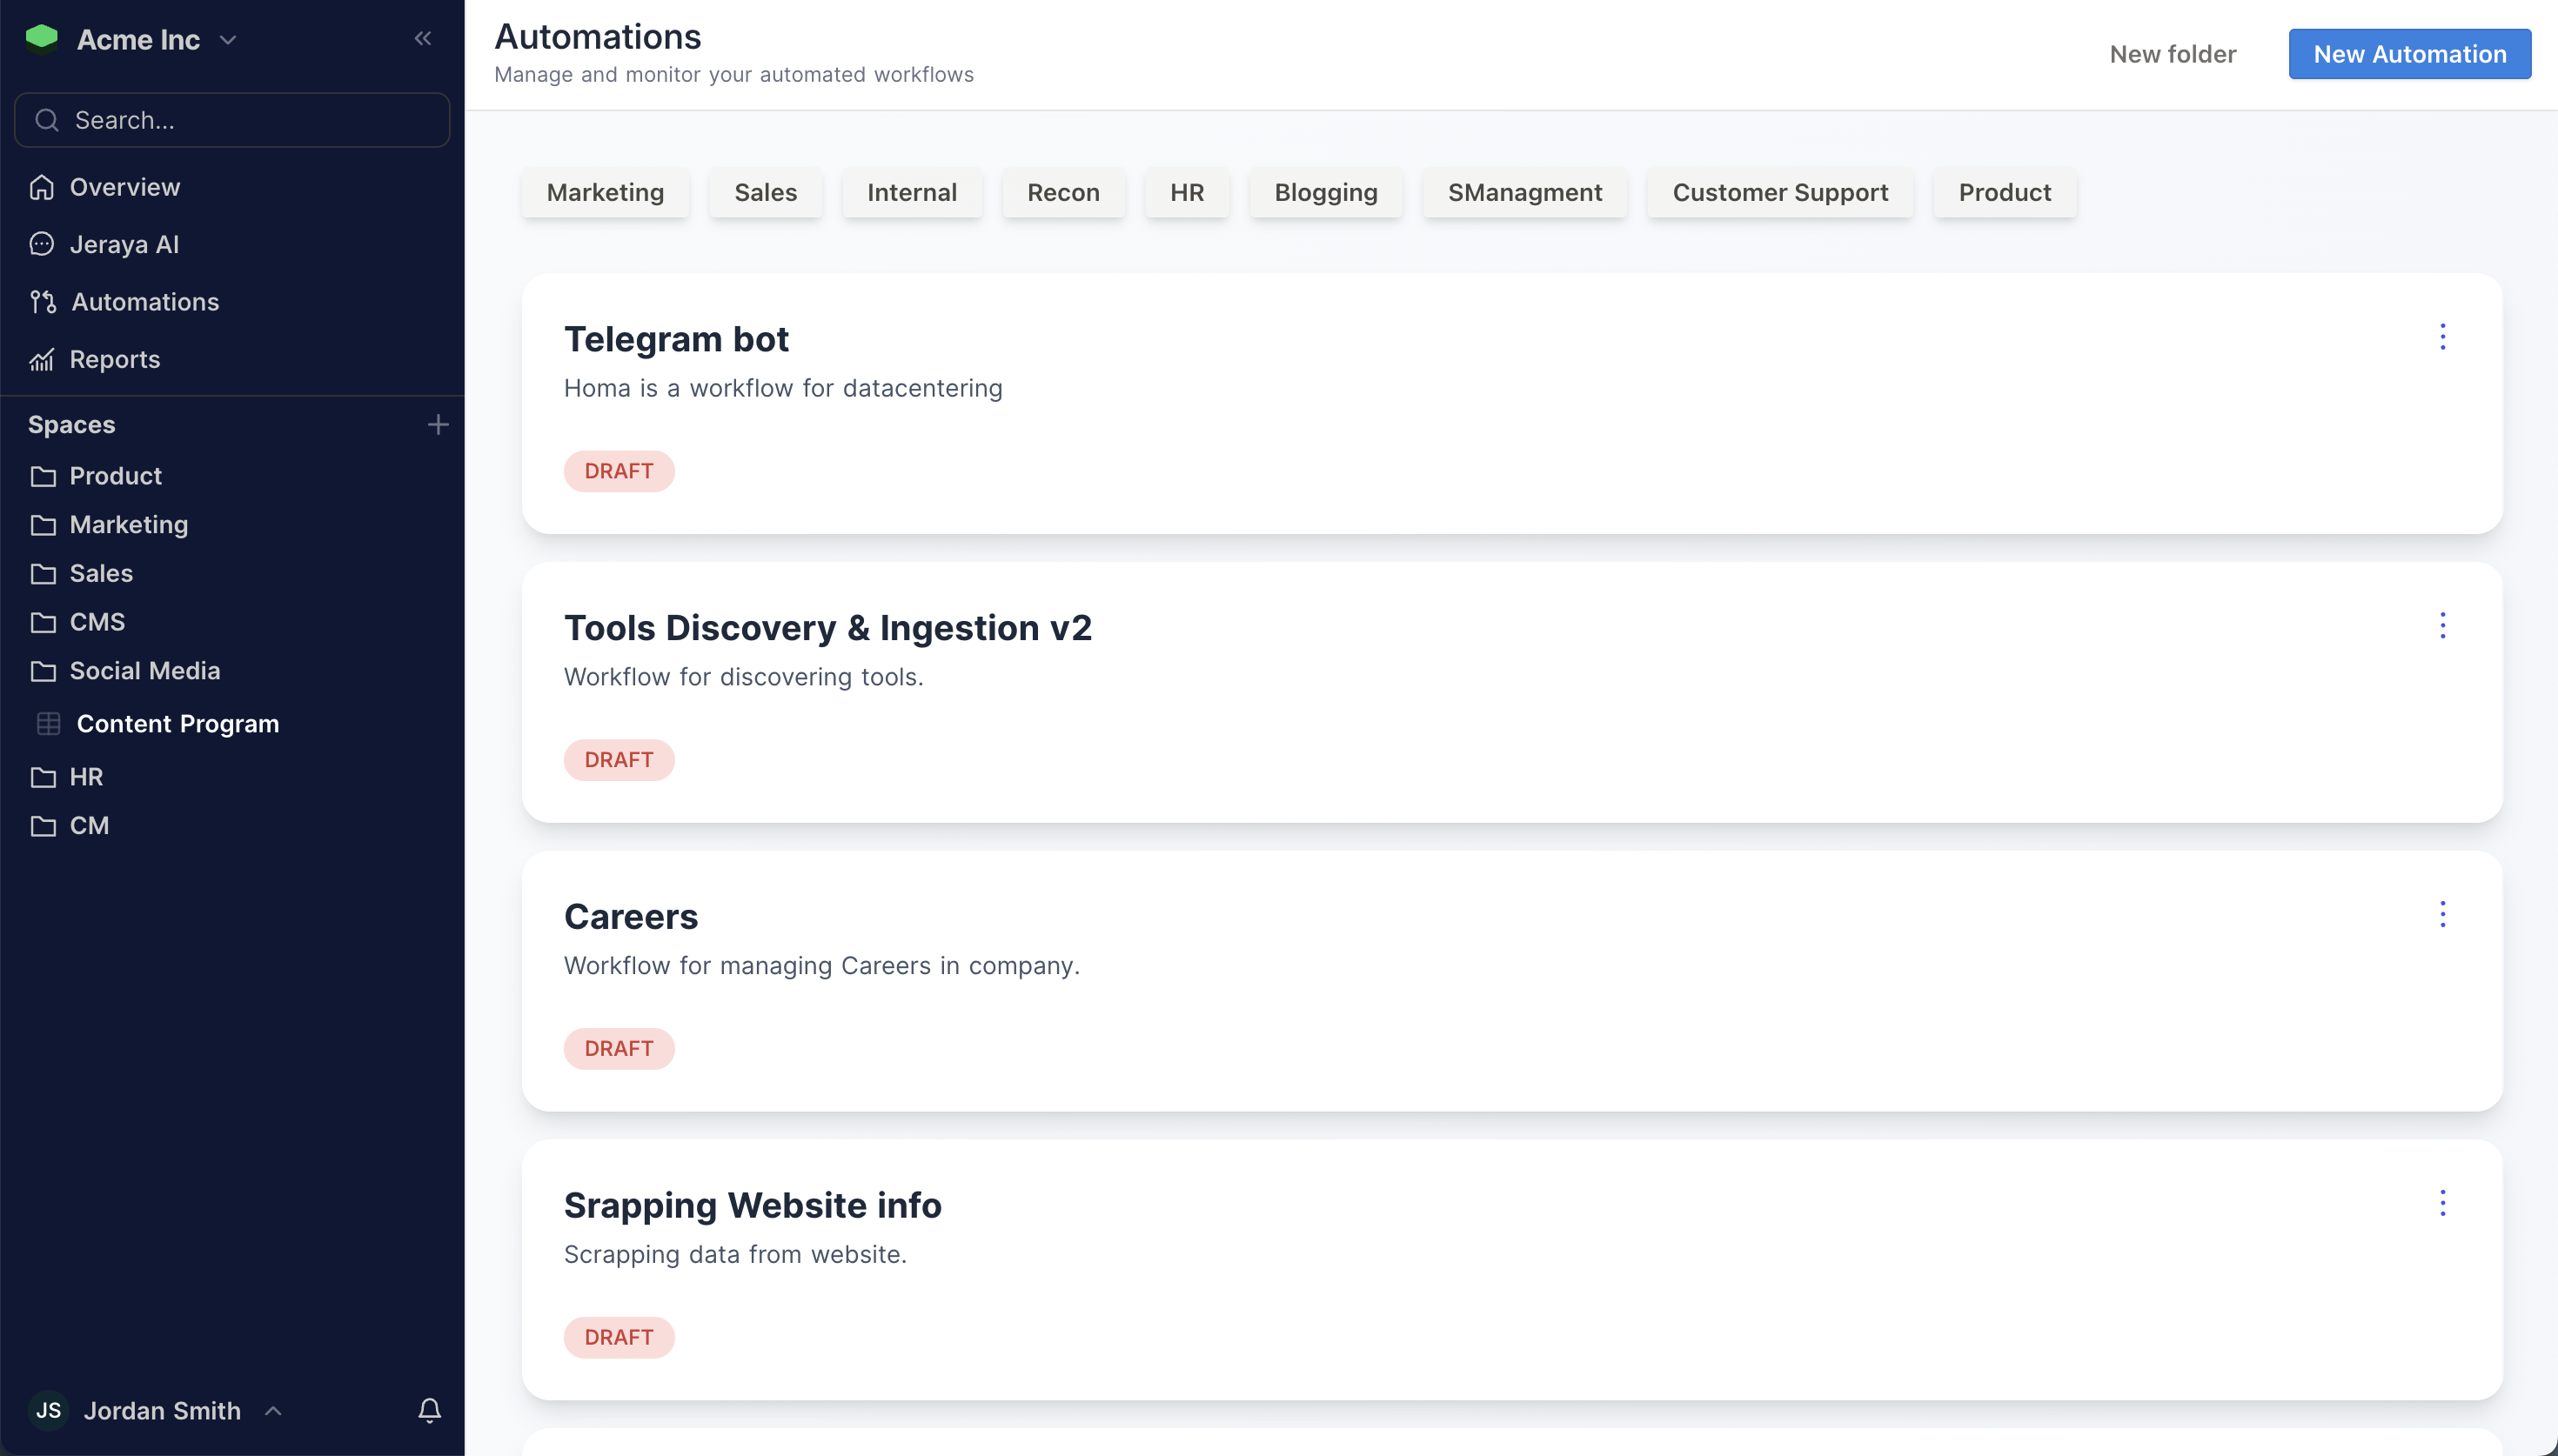Screen dimensions: 2558x1456
Task: Click the New Automation button
Action: tap(2409, 54)
